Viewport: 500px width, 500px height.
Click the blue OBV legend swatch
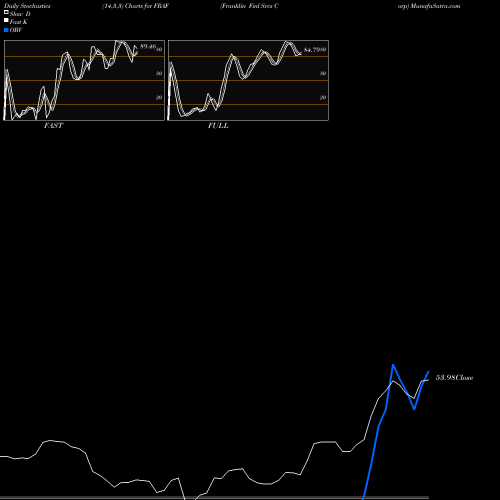(x=6, y=30)
